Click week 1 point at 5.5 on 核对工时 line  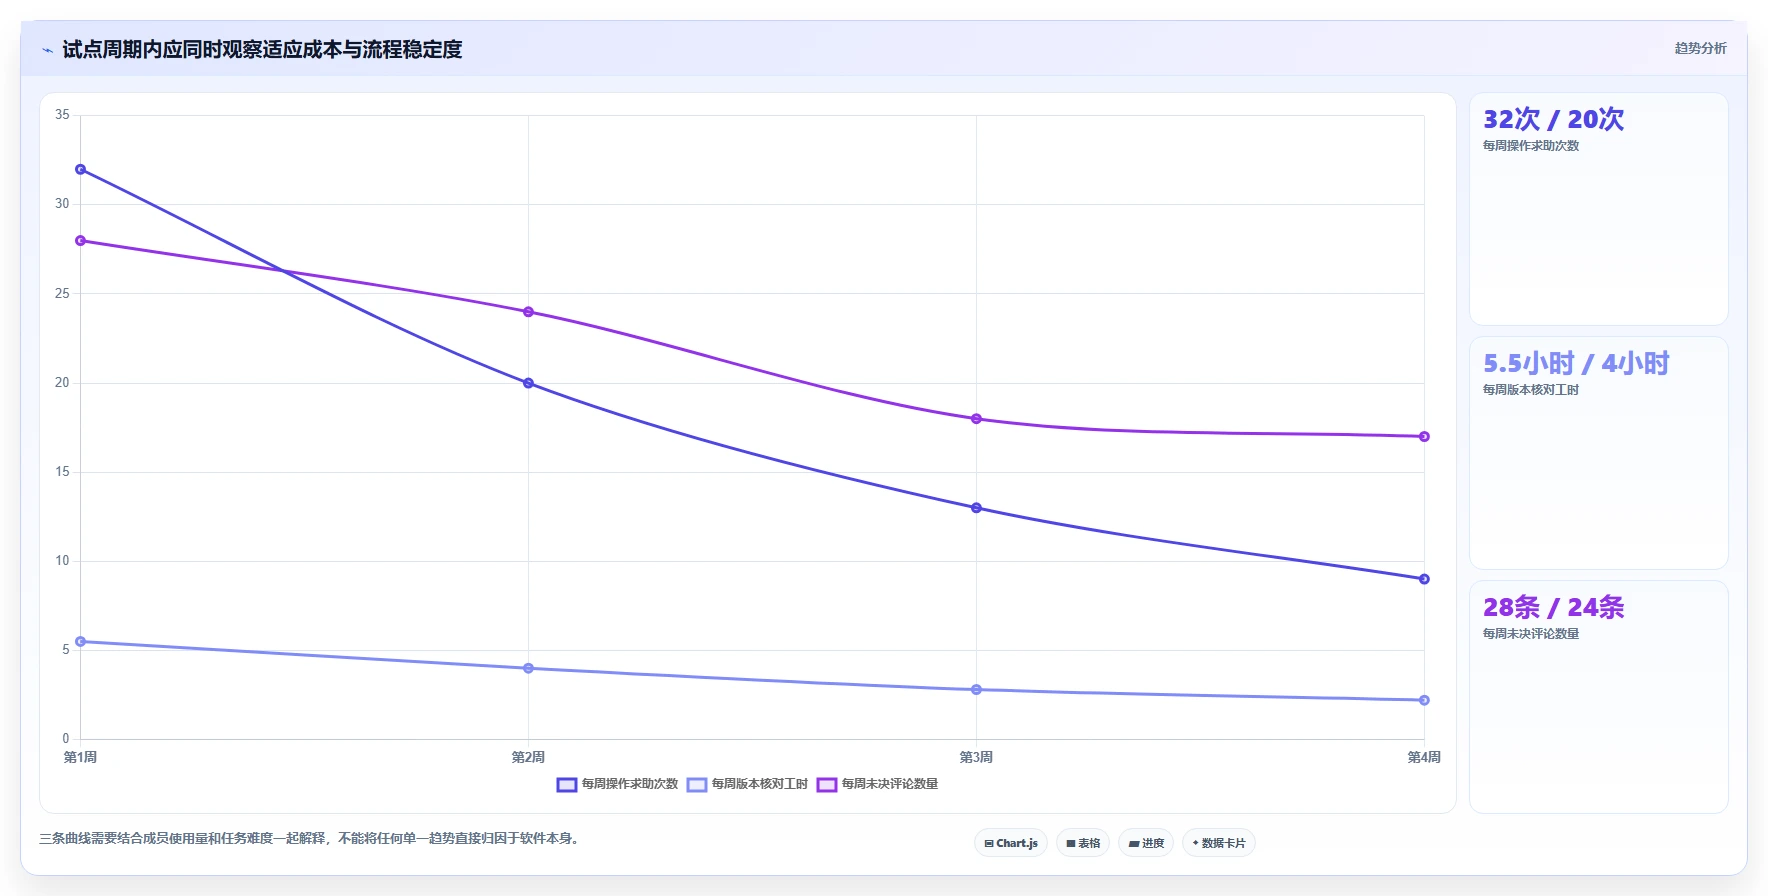tap(81, 642)
